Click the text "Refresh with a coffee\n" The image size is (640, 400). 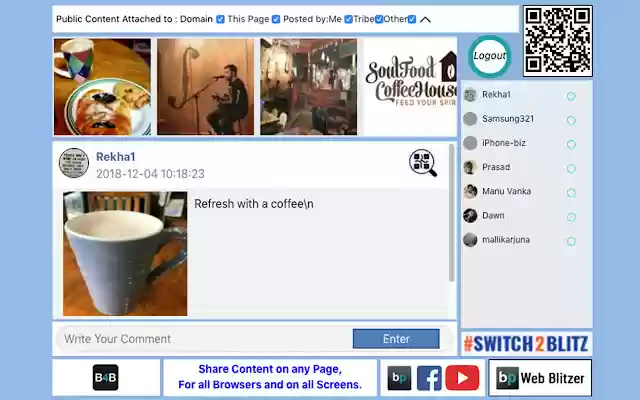(254, 204)
